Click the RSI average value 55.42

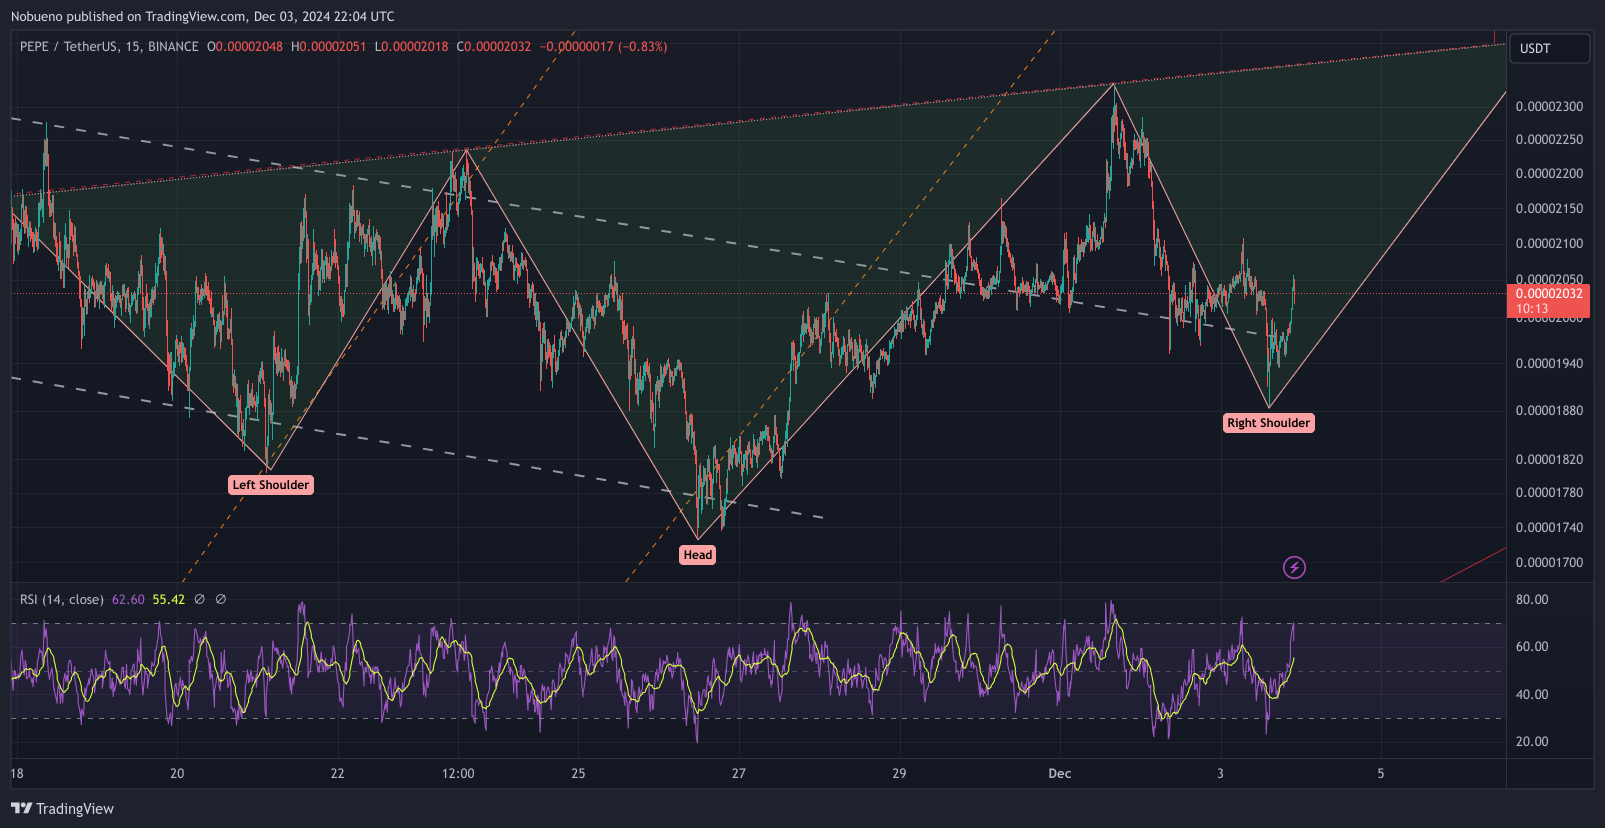[x=169, y=599]
